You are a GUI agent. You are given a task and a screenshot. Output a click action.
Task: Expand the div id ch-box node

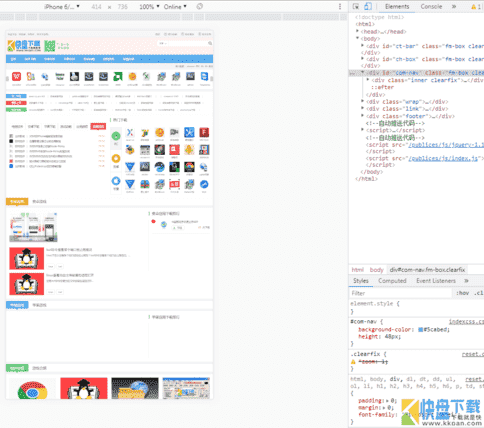(x=363, y=59)
